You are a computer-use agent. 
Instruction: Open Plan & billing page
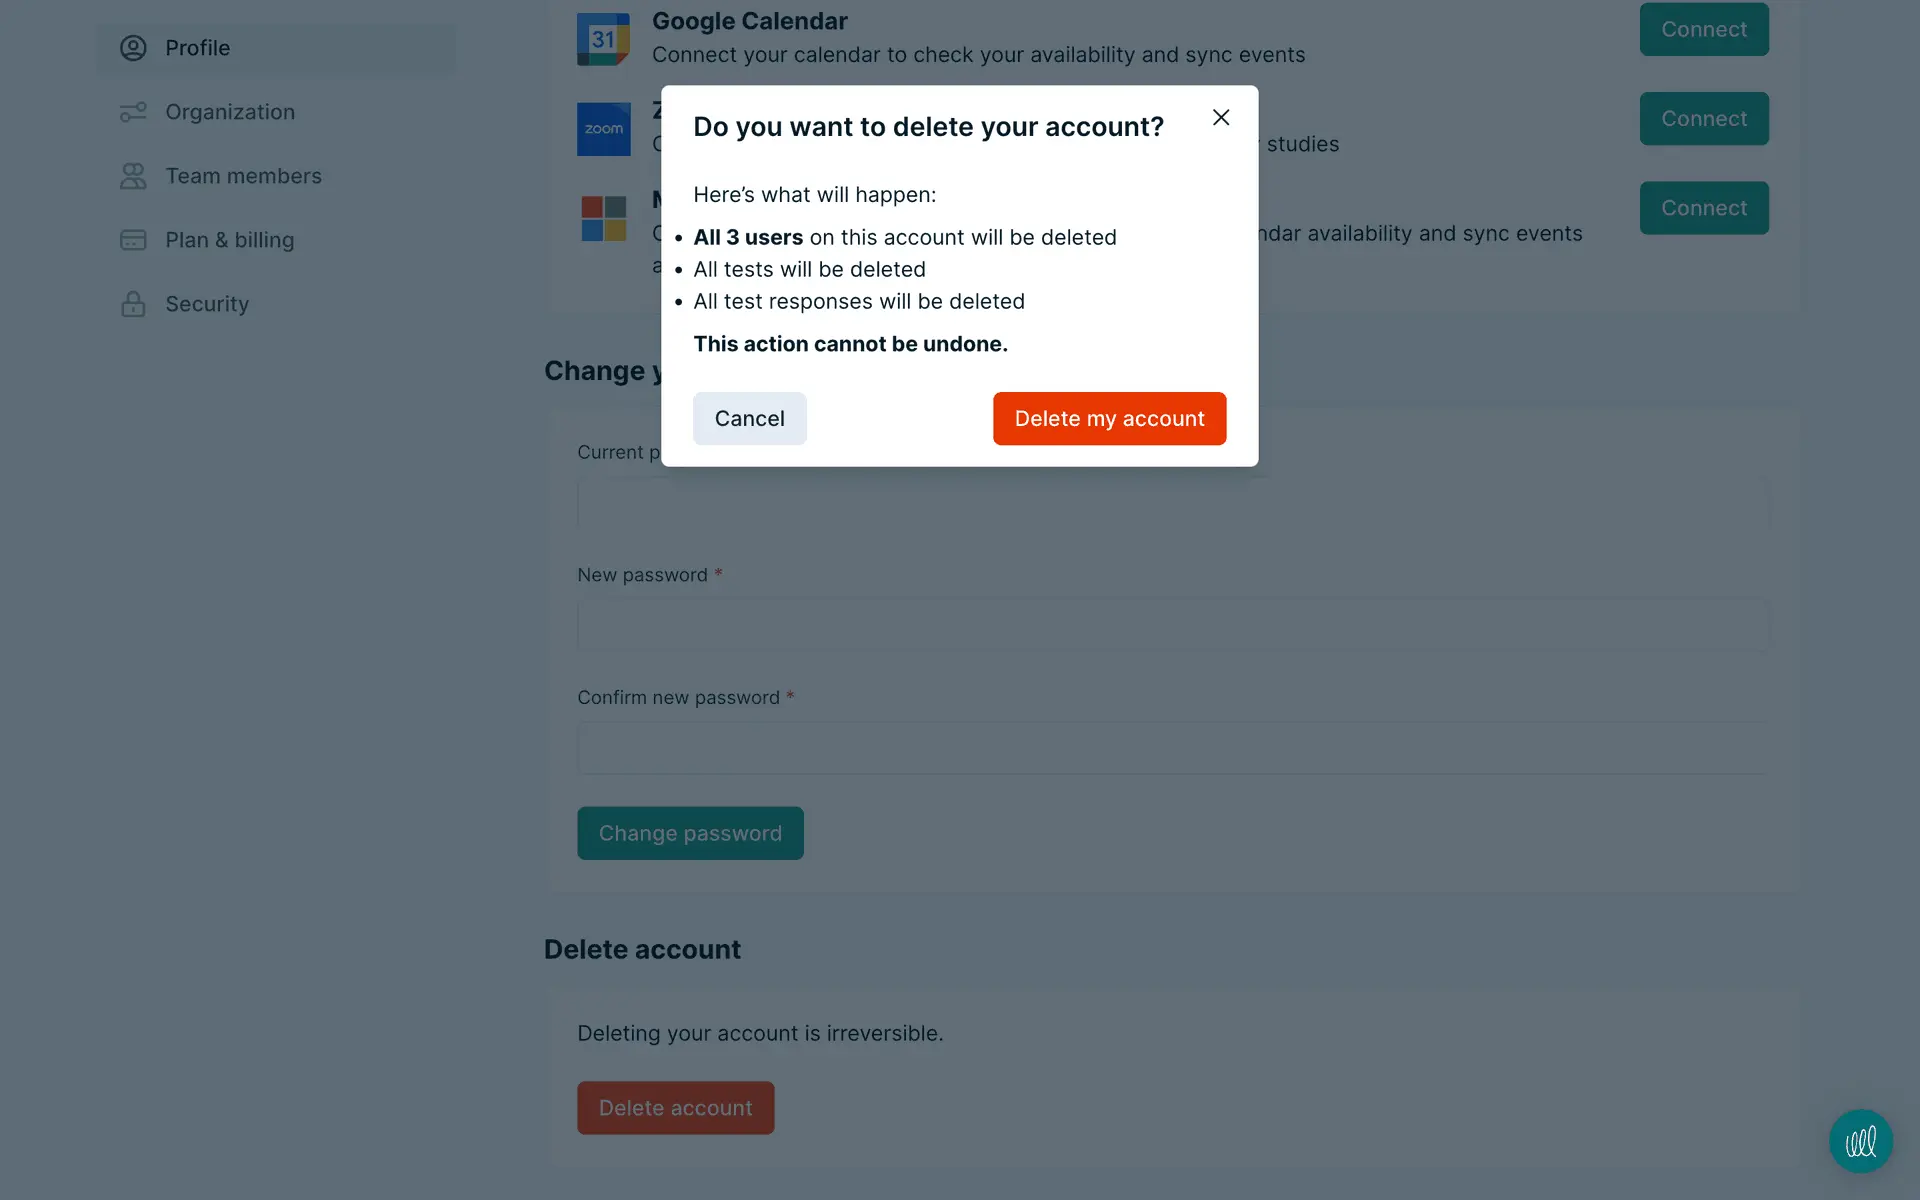point(229,240)
